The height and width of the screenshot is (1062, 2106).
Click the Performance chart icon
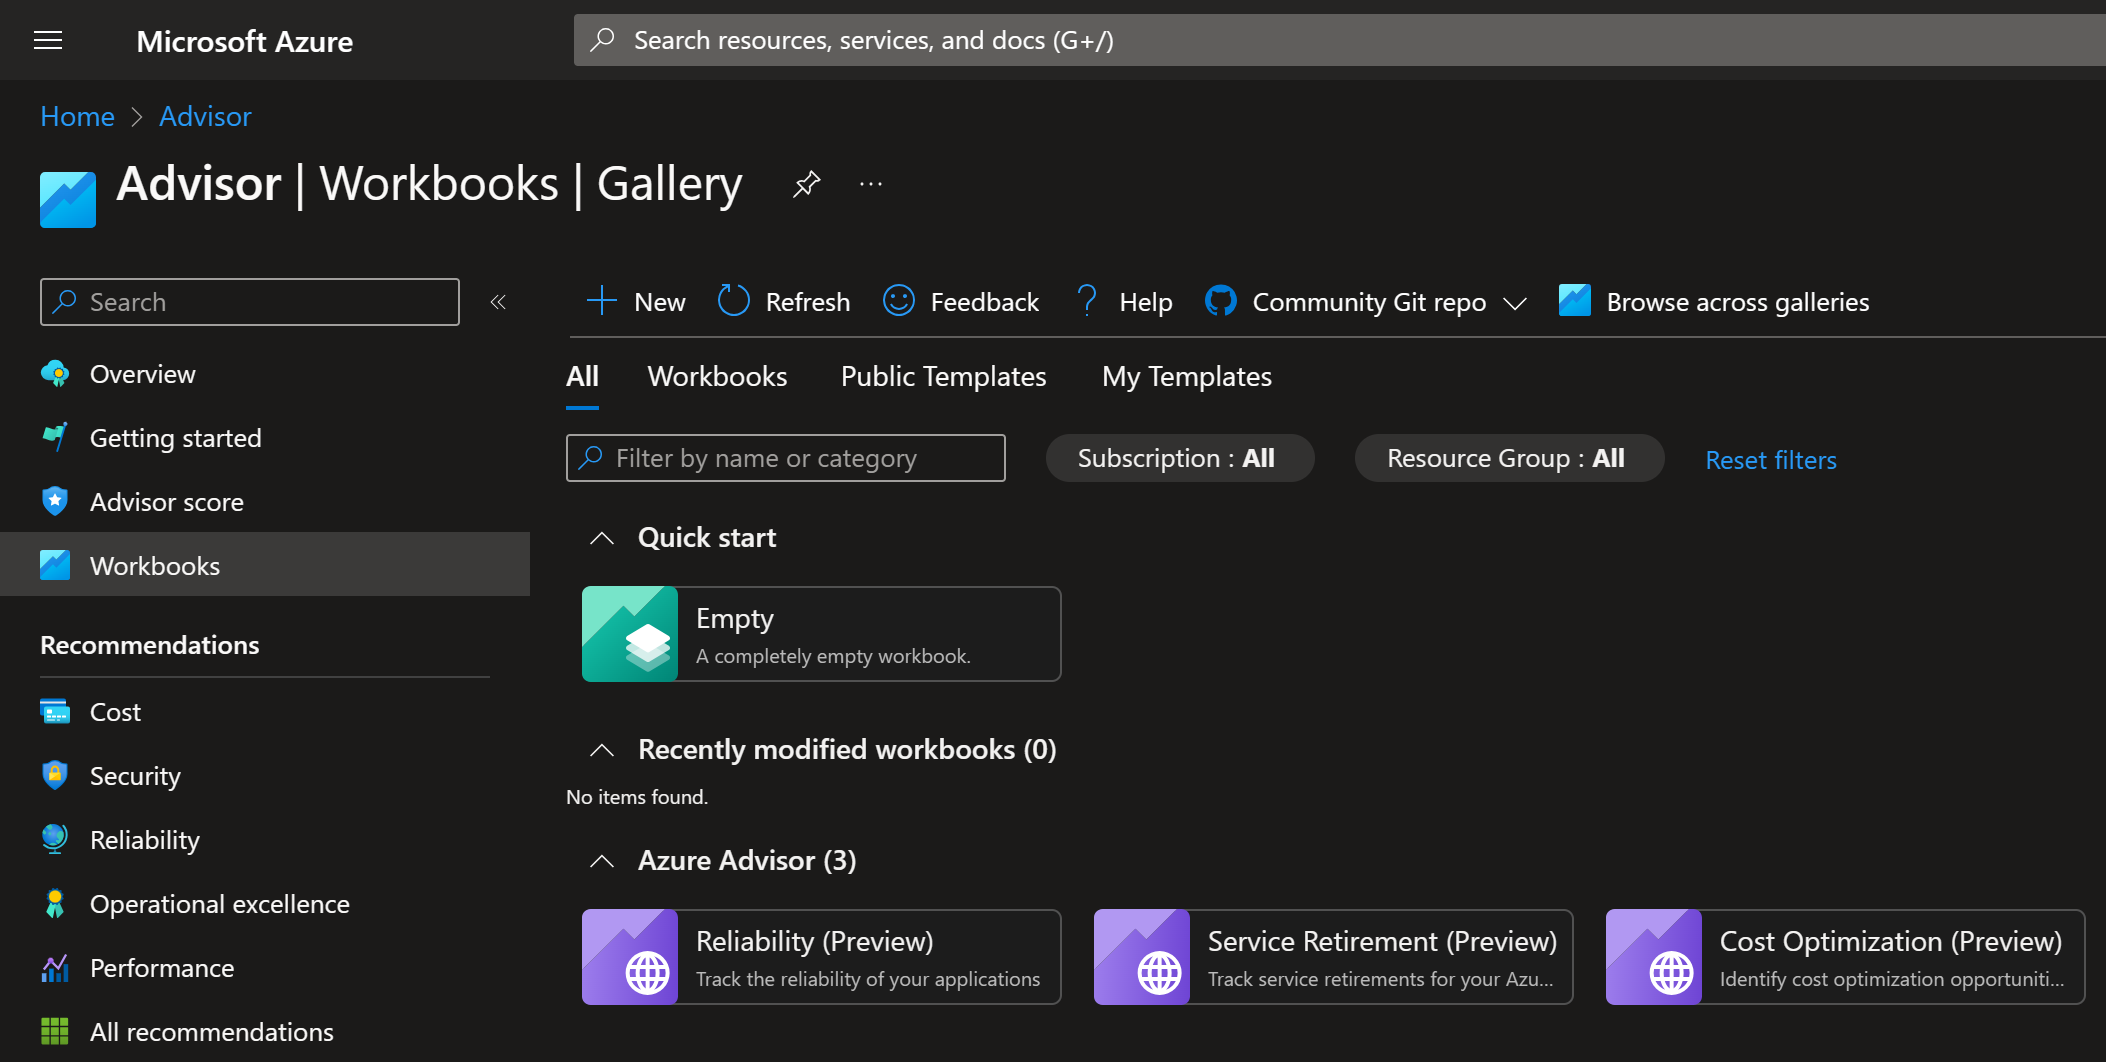(x=55, y=968)
